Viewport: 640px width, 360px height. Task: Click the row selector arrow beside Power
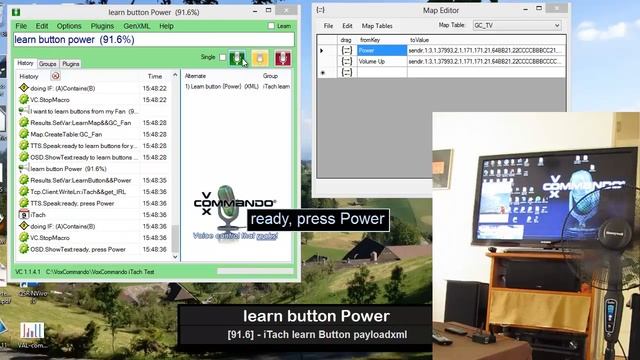tap(322, 51)
